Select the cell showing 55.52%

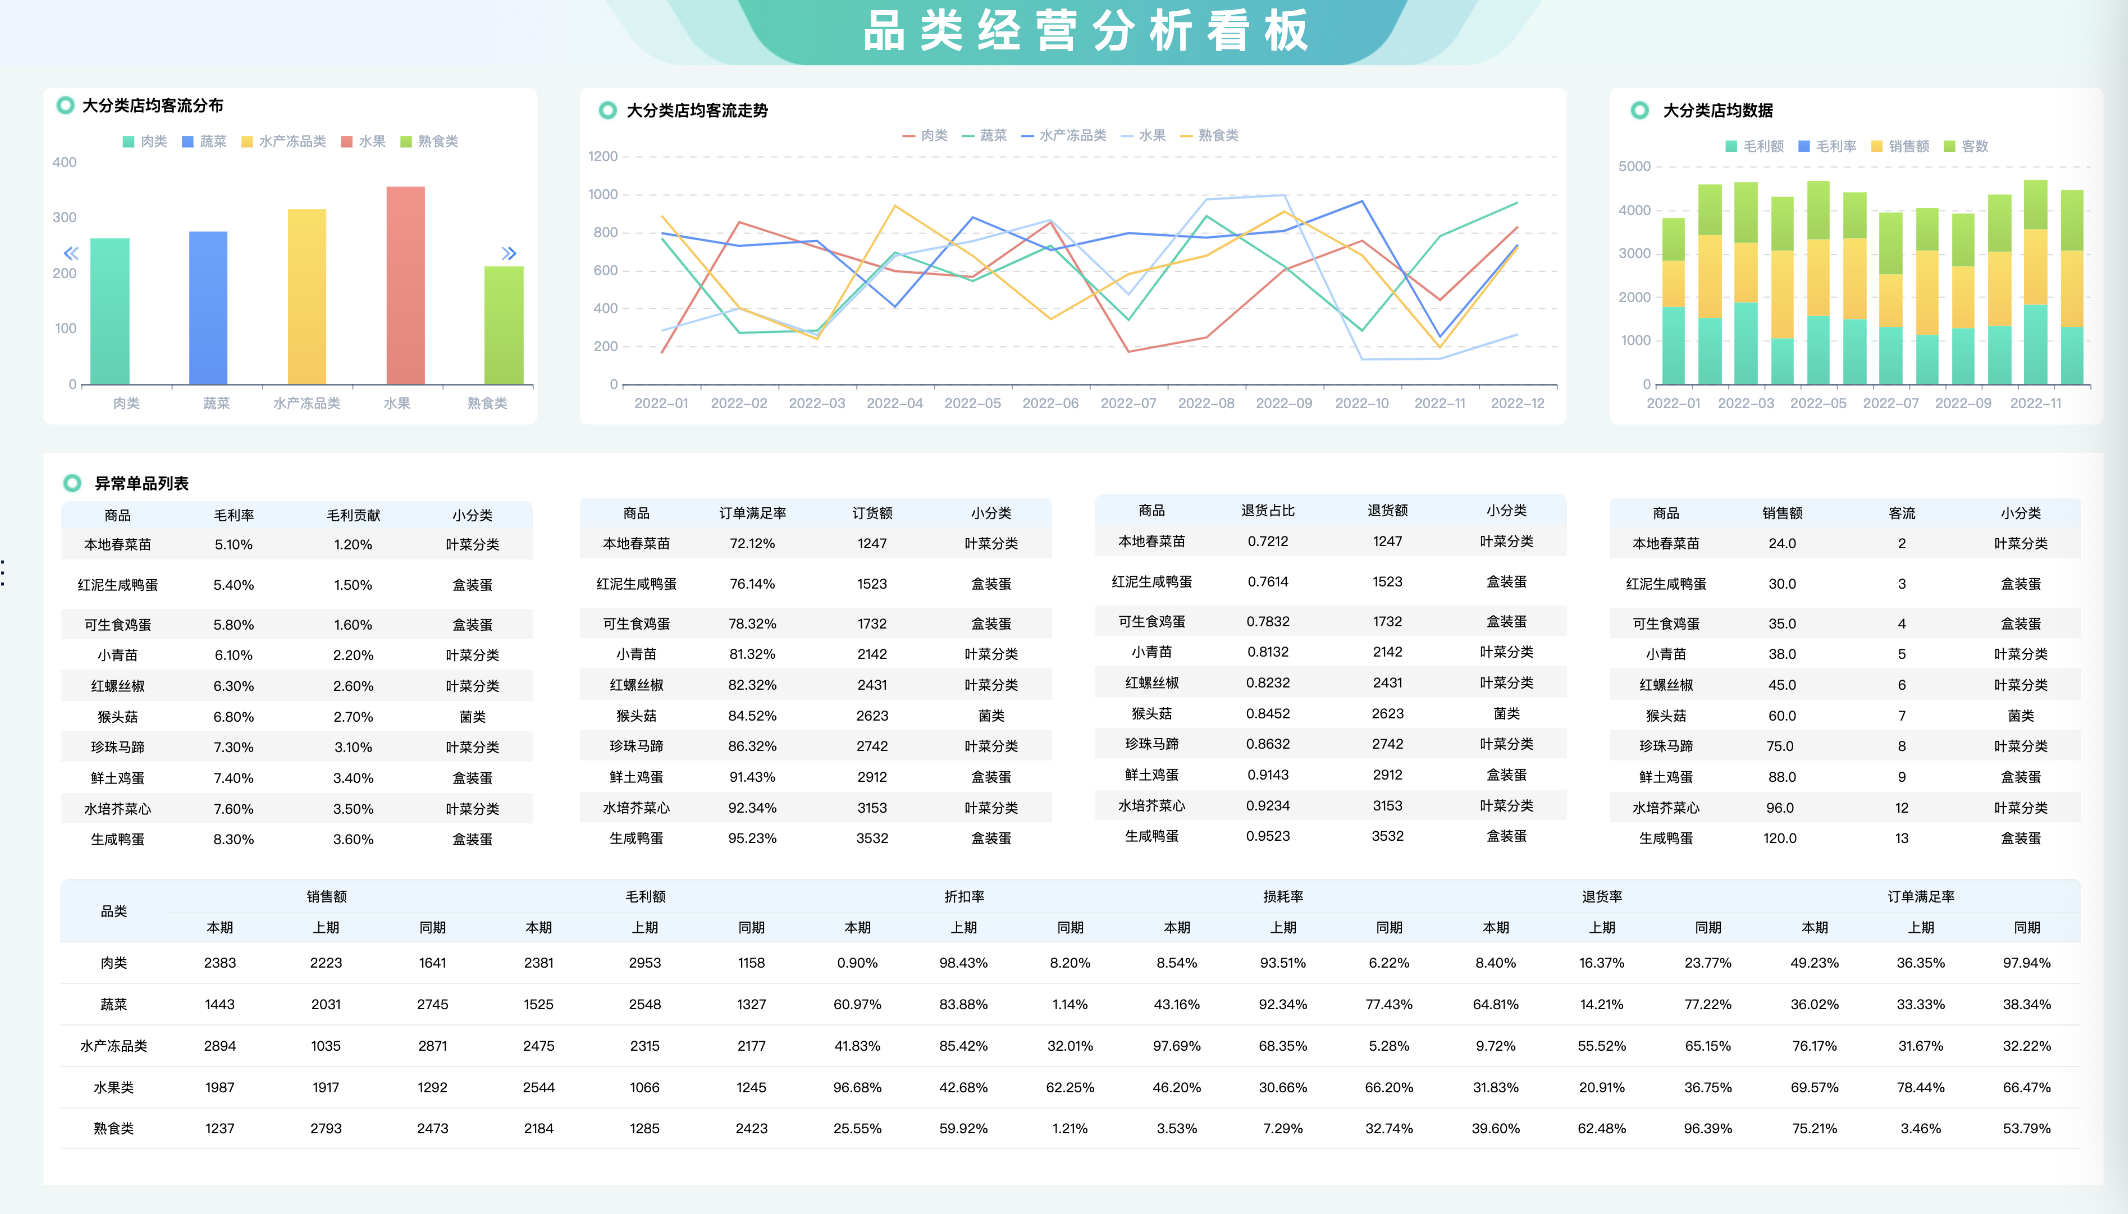pyautogui.click(x=1602, y=1046)
